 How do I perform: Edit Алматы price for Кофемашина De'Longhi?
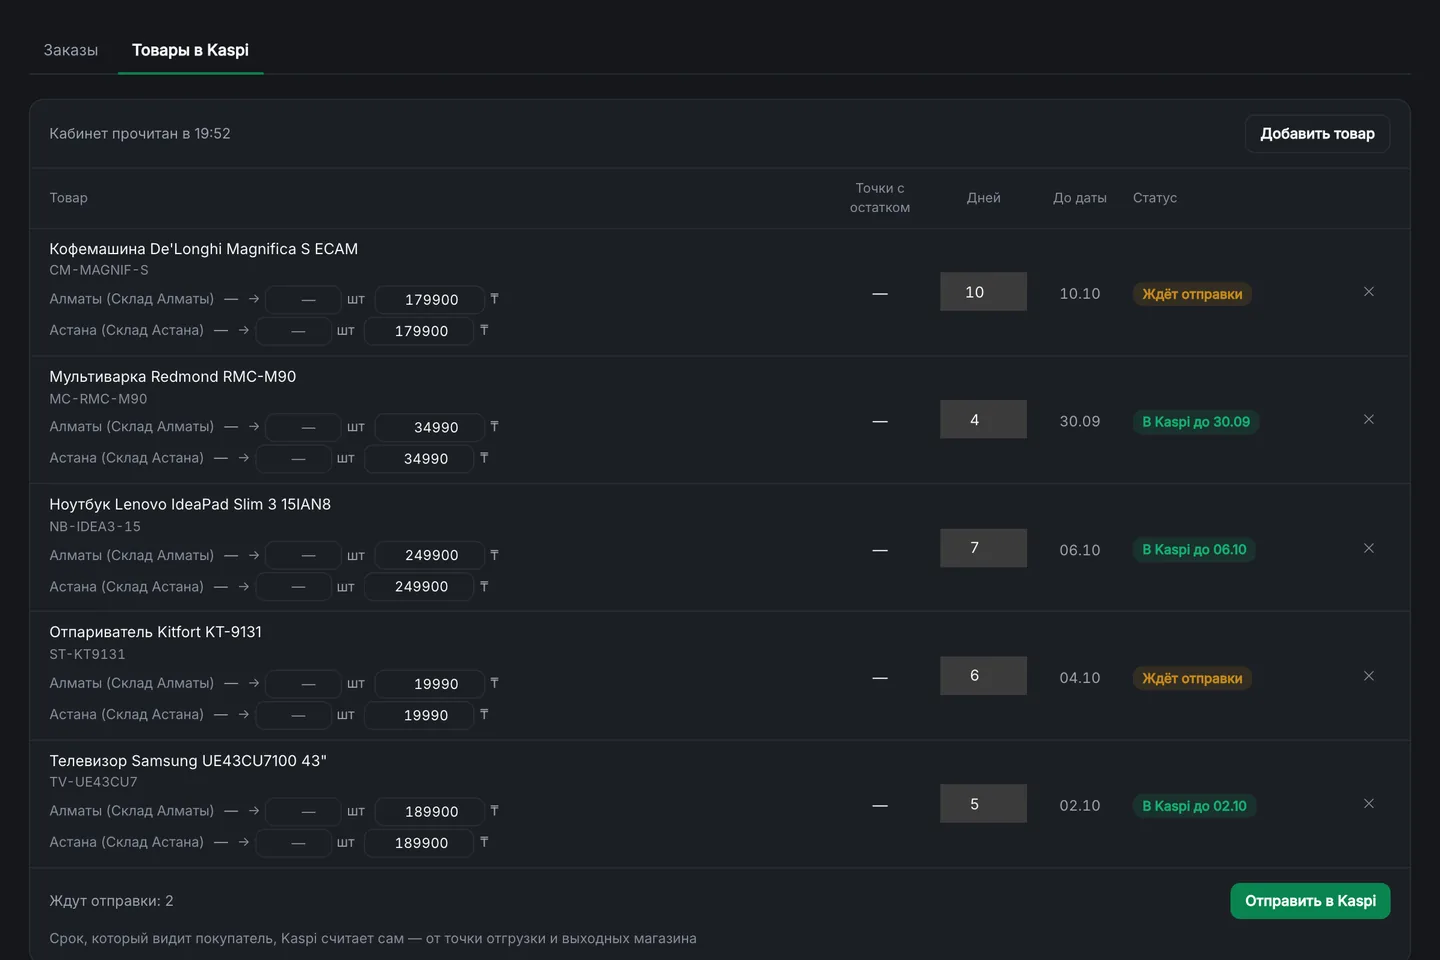430,299
